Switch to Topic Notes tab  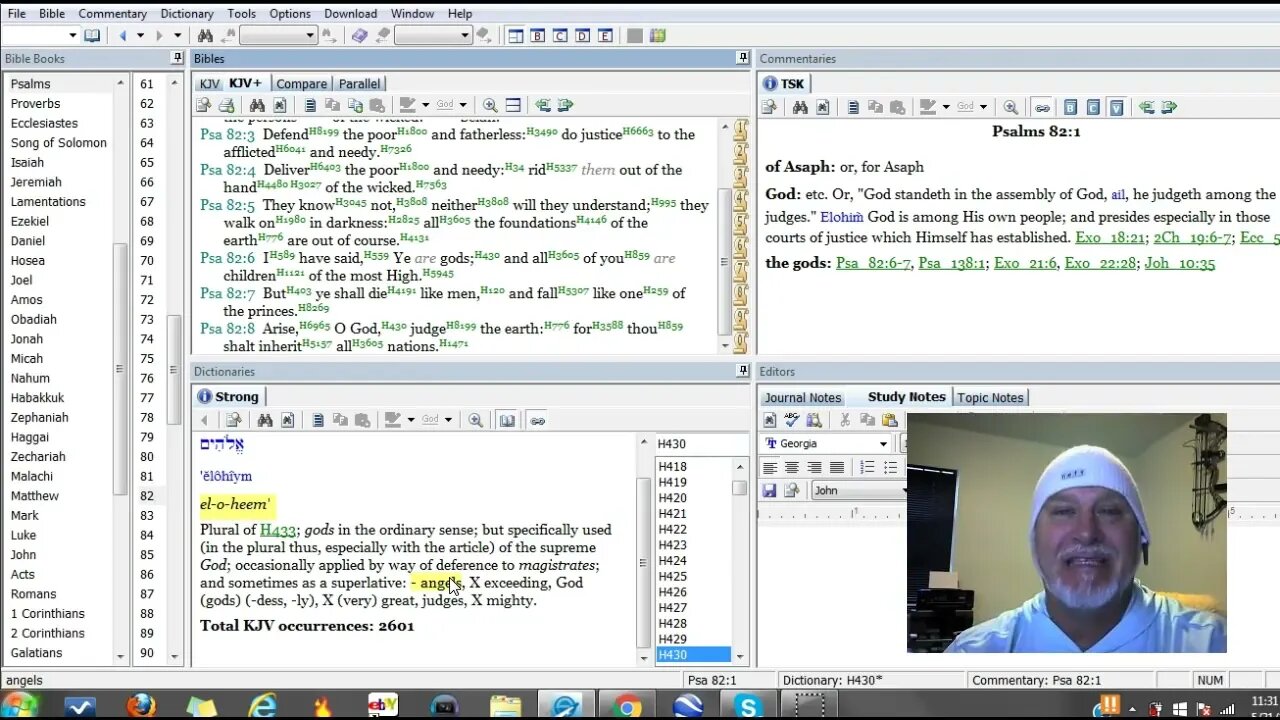point(990,398)
